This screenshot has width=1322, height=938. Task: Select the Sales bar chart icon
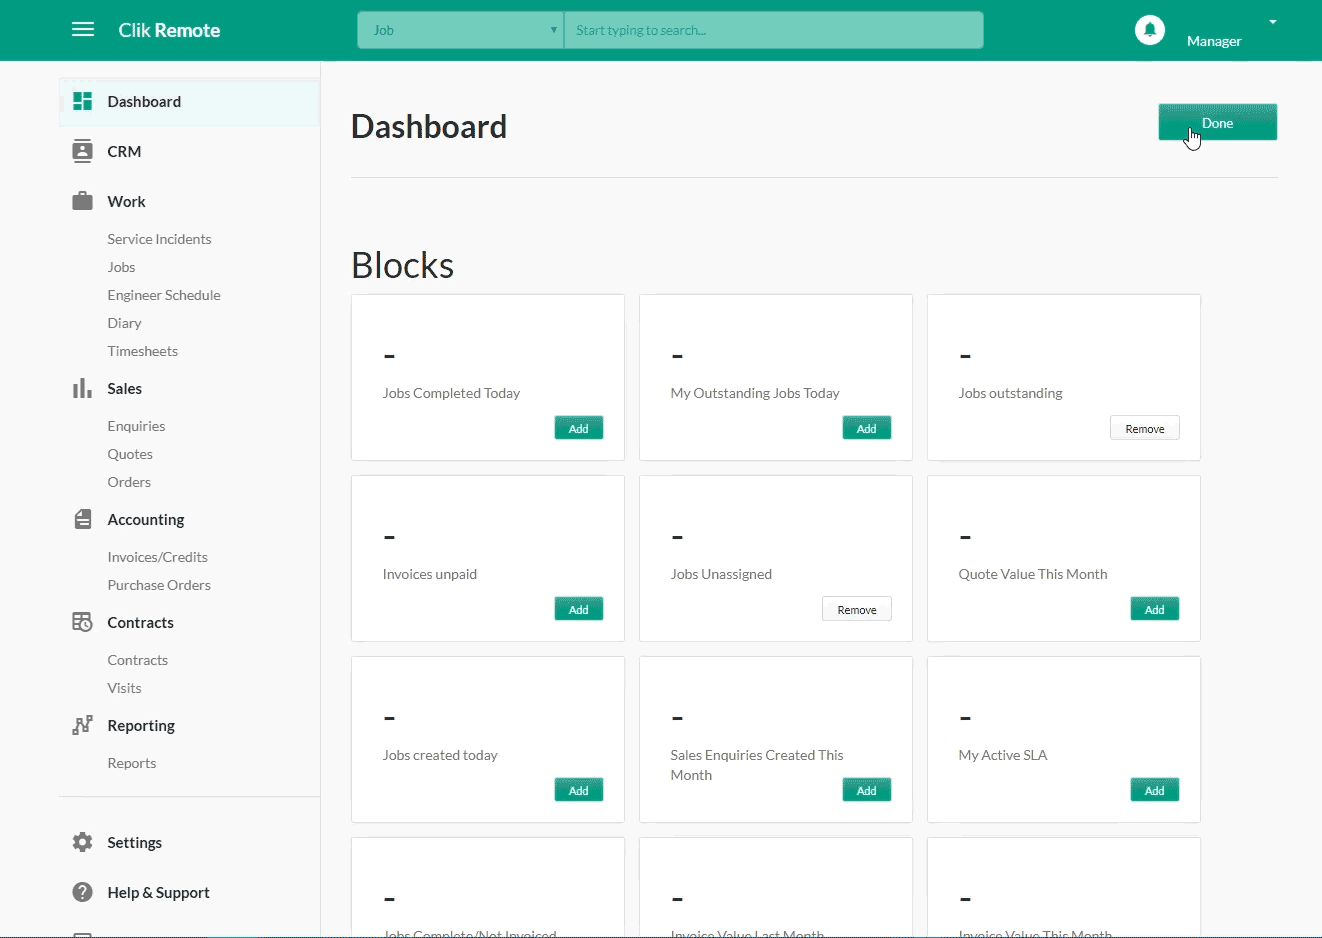coord(81,388)
